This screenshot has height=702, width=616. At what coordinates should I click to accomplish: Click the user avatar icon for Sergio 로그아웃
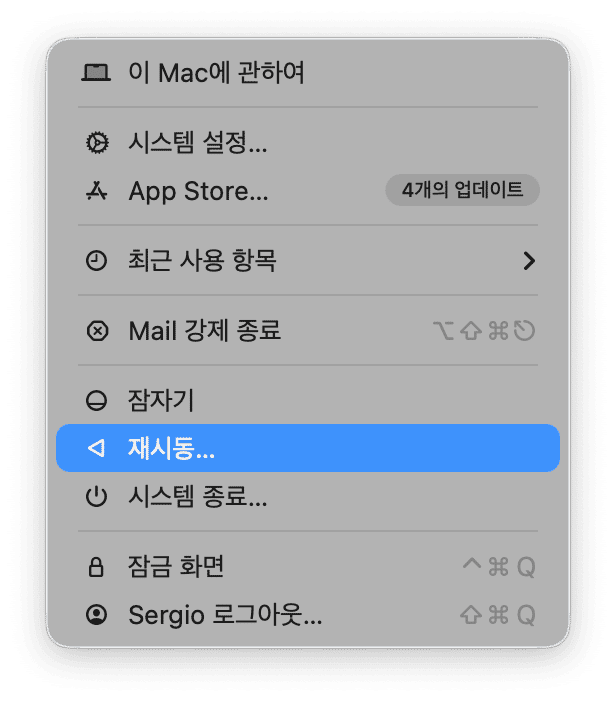coord(96,615)
